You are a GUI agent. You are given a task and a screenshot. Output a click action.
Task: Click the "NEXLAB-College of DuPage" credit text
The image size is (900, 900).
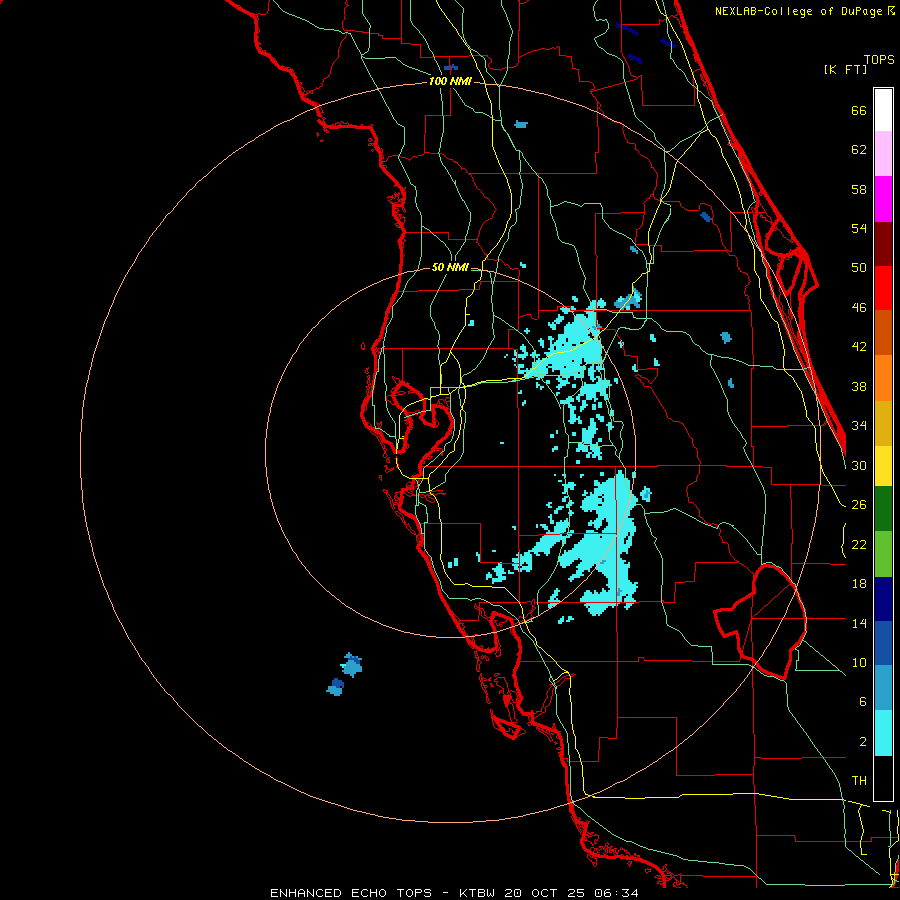click(x=799, y=11)
